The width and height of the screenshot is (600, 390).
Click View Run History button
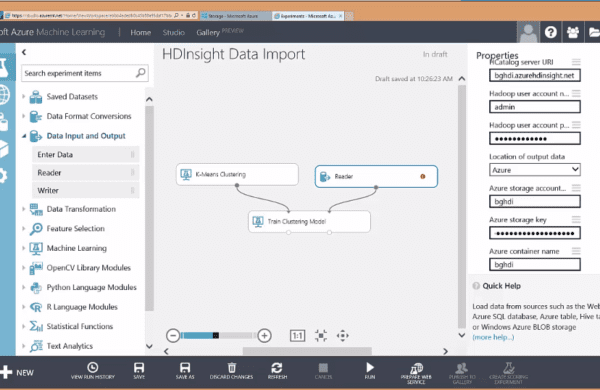coord(93,371)
